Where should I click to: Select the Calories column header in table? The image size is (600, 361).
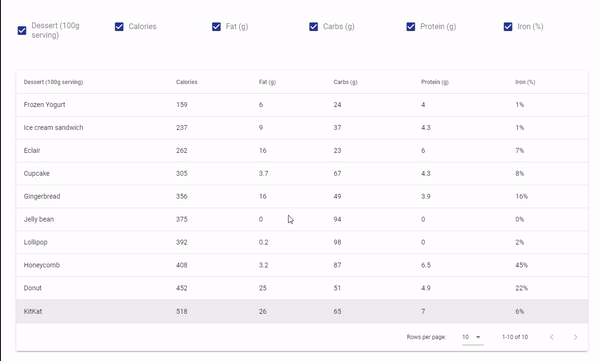[x=187, y=82]
